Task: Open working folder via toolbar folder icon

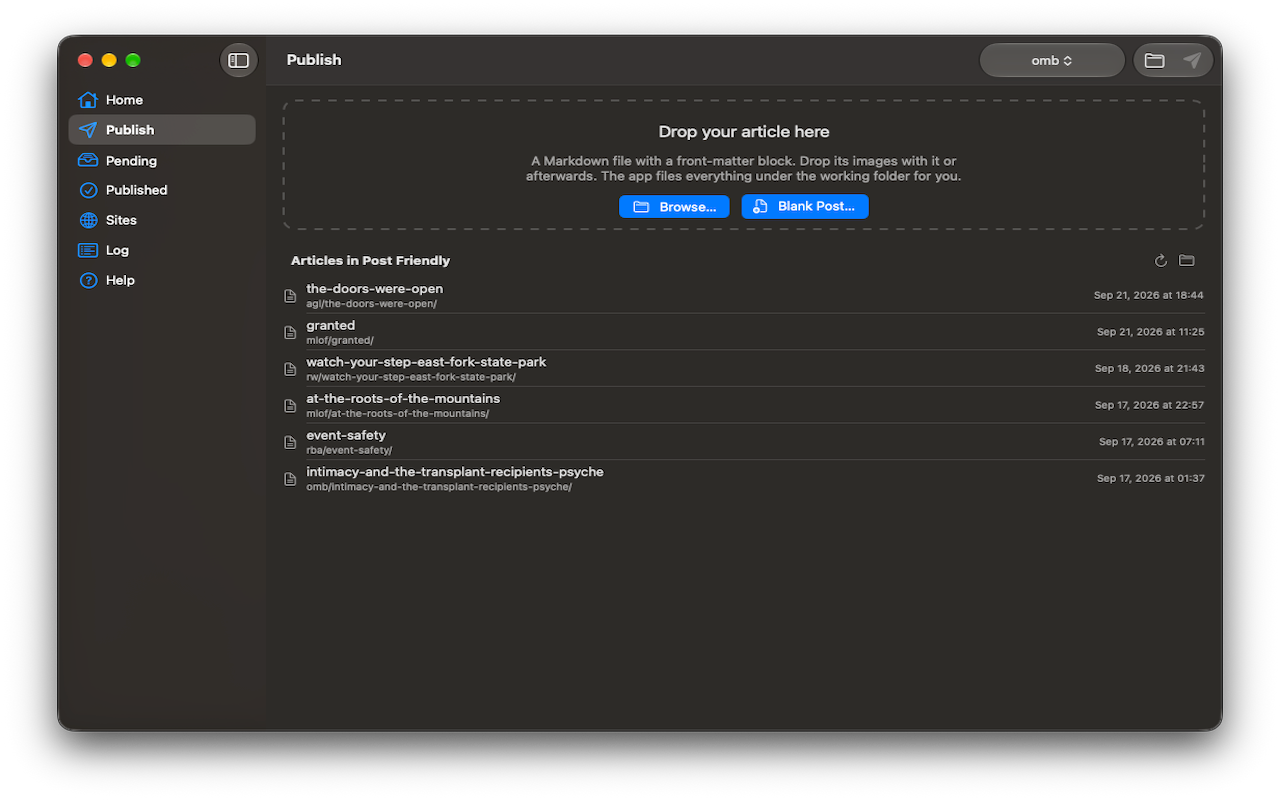Action: coord(1155,60)
